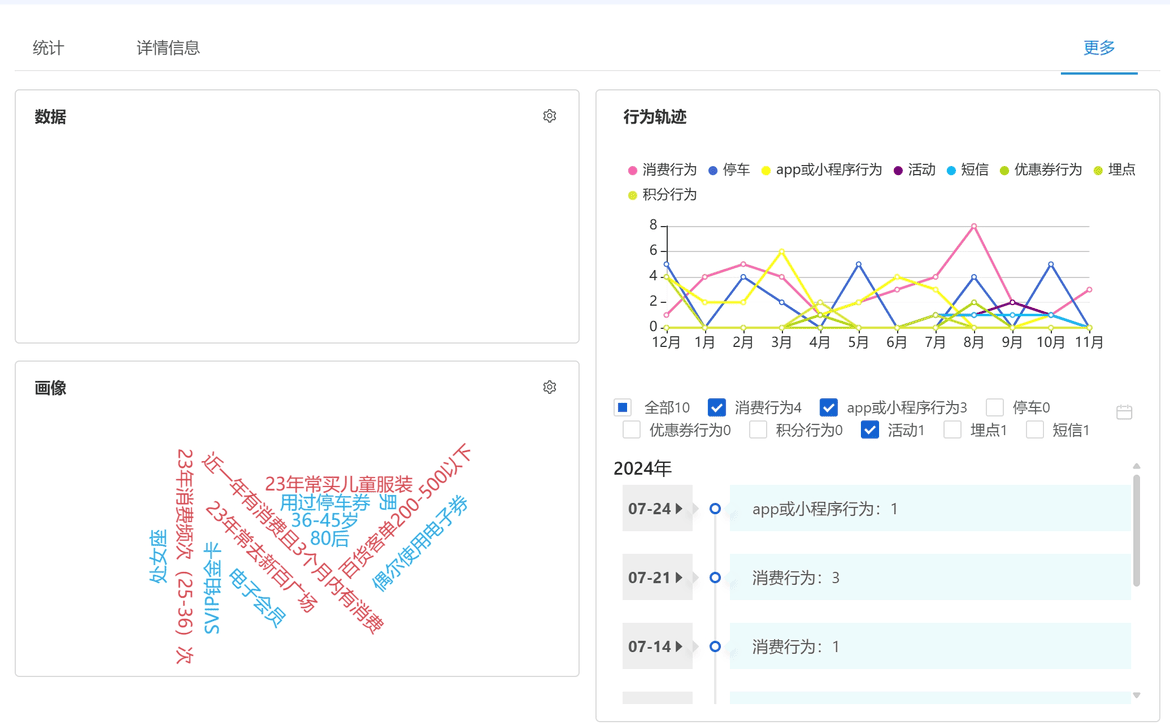Enable the 短信1 checkbox
This screenshot has height=725, width=1170.
1034,430
